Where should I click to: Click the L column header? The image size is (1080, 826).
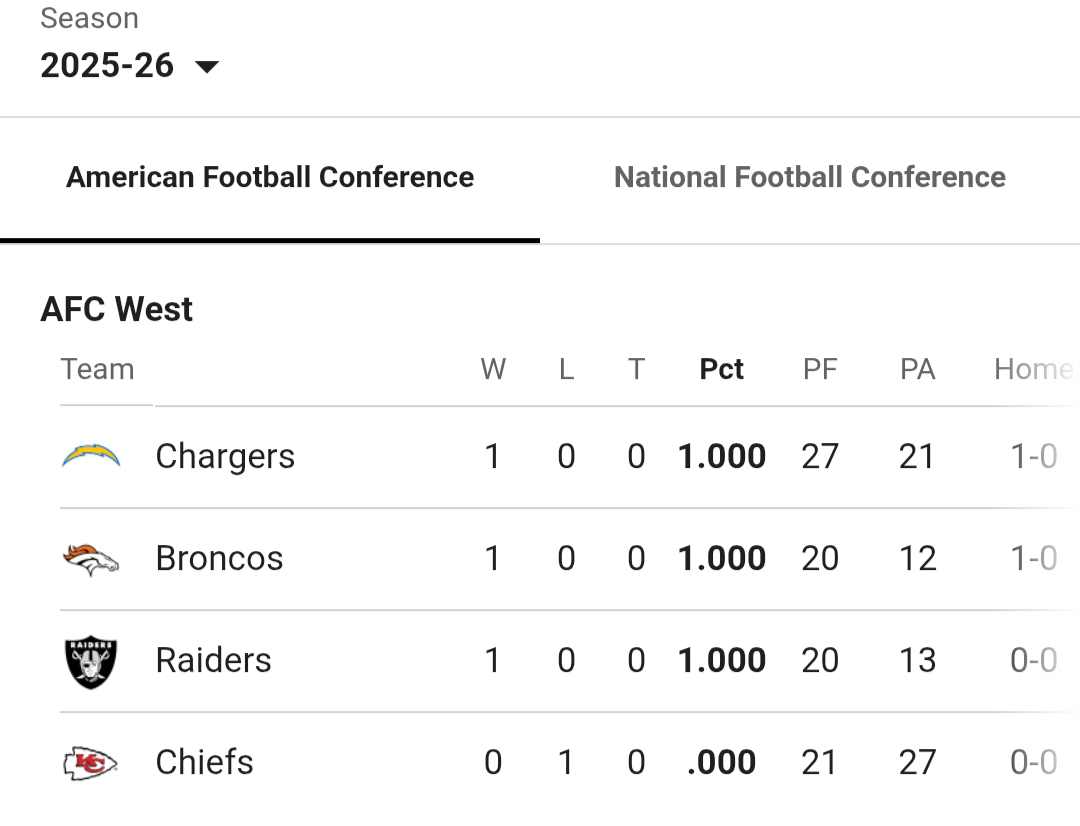566,370
